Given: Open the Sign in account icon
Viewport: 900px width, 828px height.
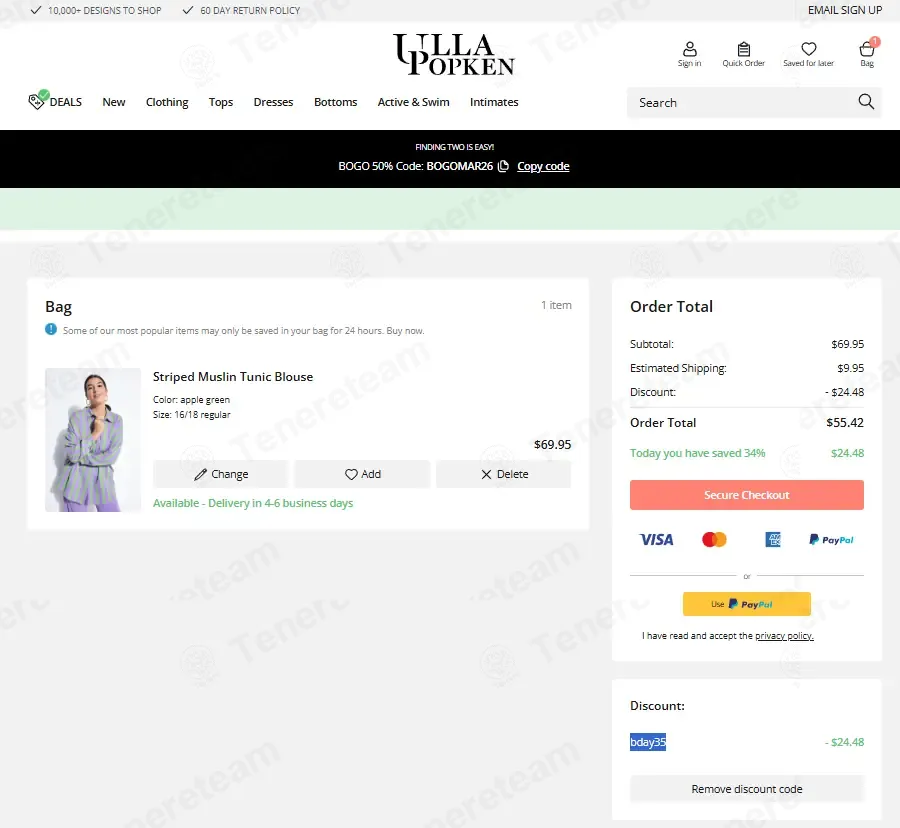Looking at the screenshot, I should [689, 49].
